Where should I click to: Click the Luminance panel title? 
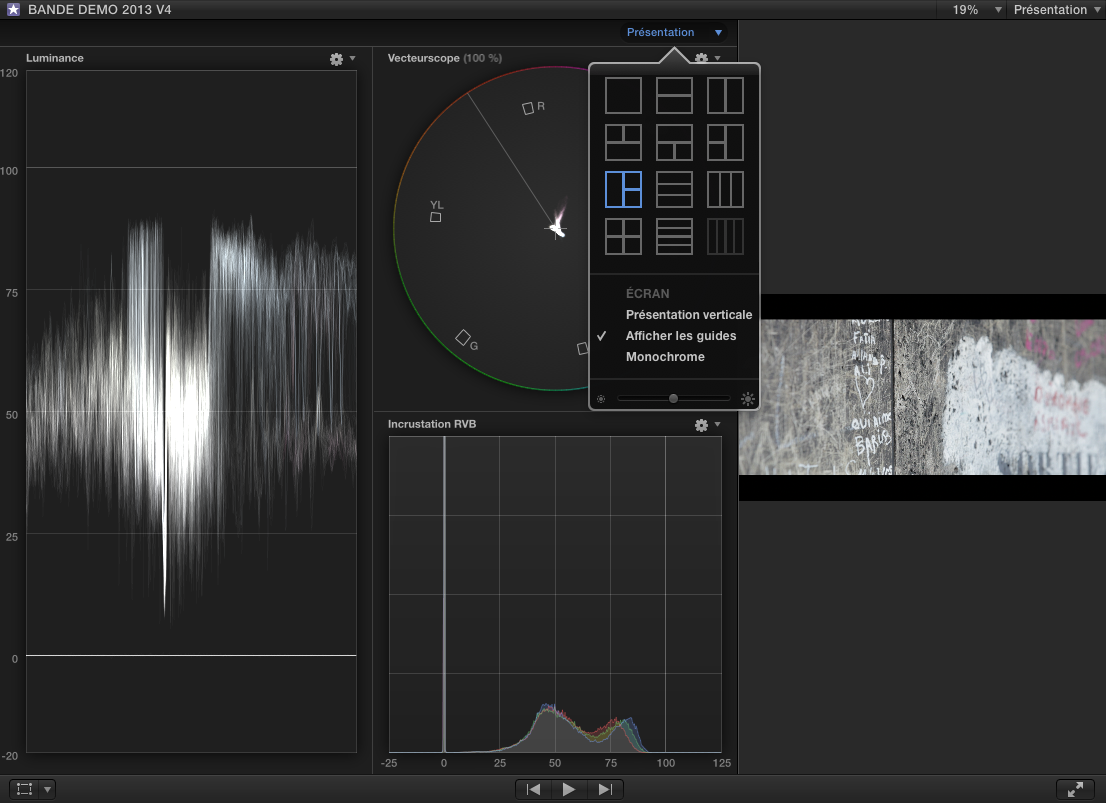(55, 58)
